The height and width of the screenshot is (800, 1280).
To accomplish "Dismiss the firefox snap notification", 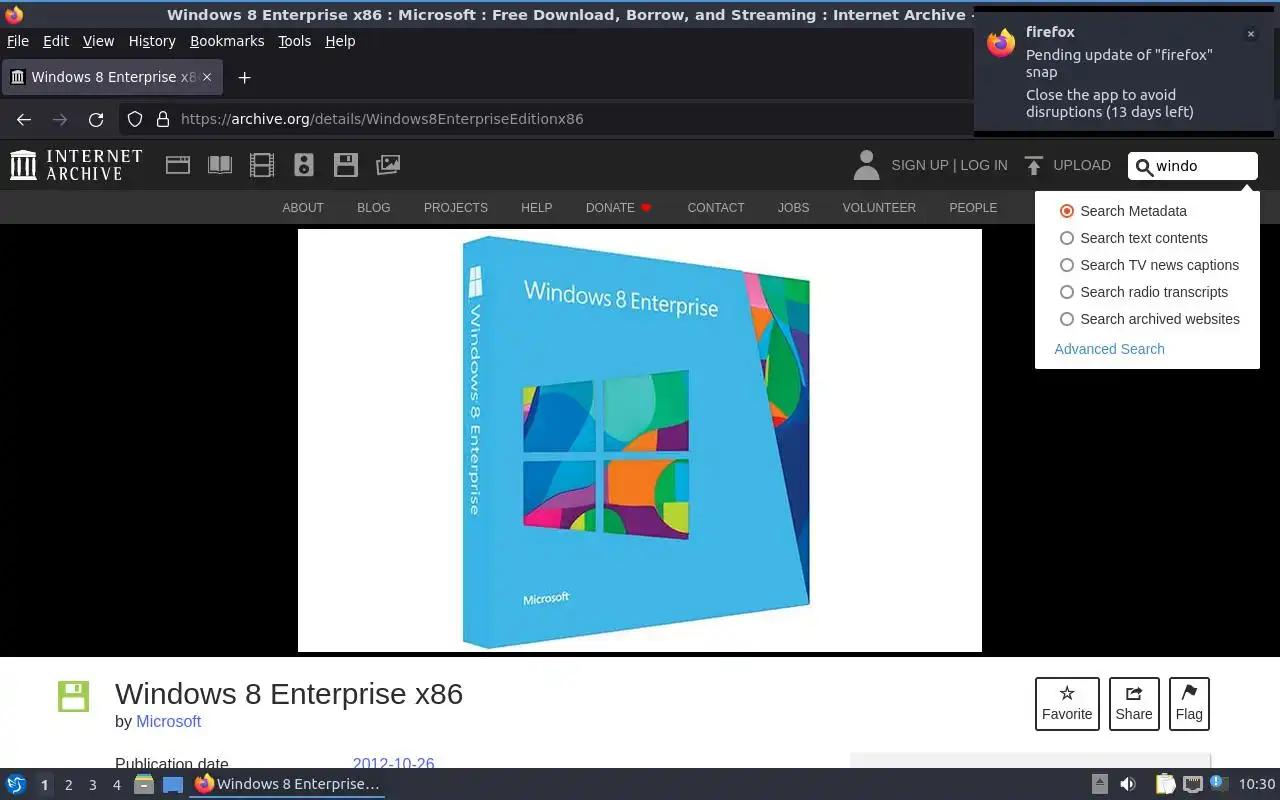I will (1250, 34).
